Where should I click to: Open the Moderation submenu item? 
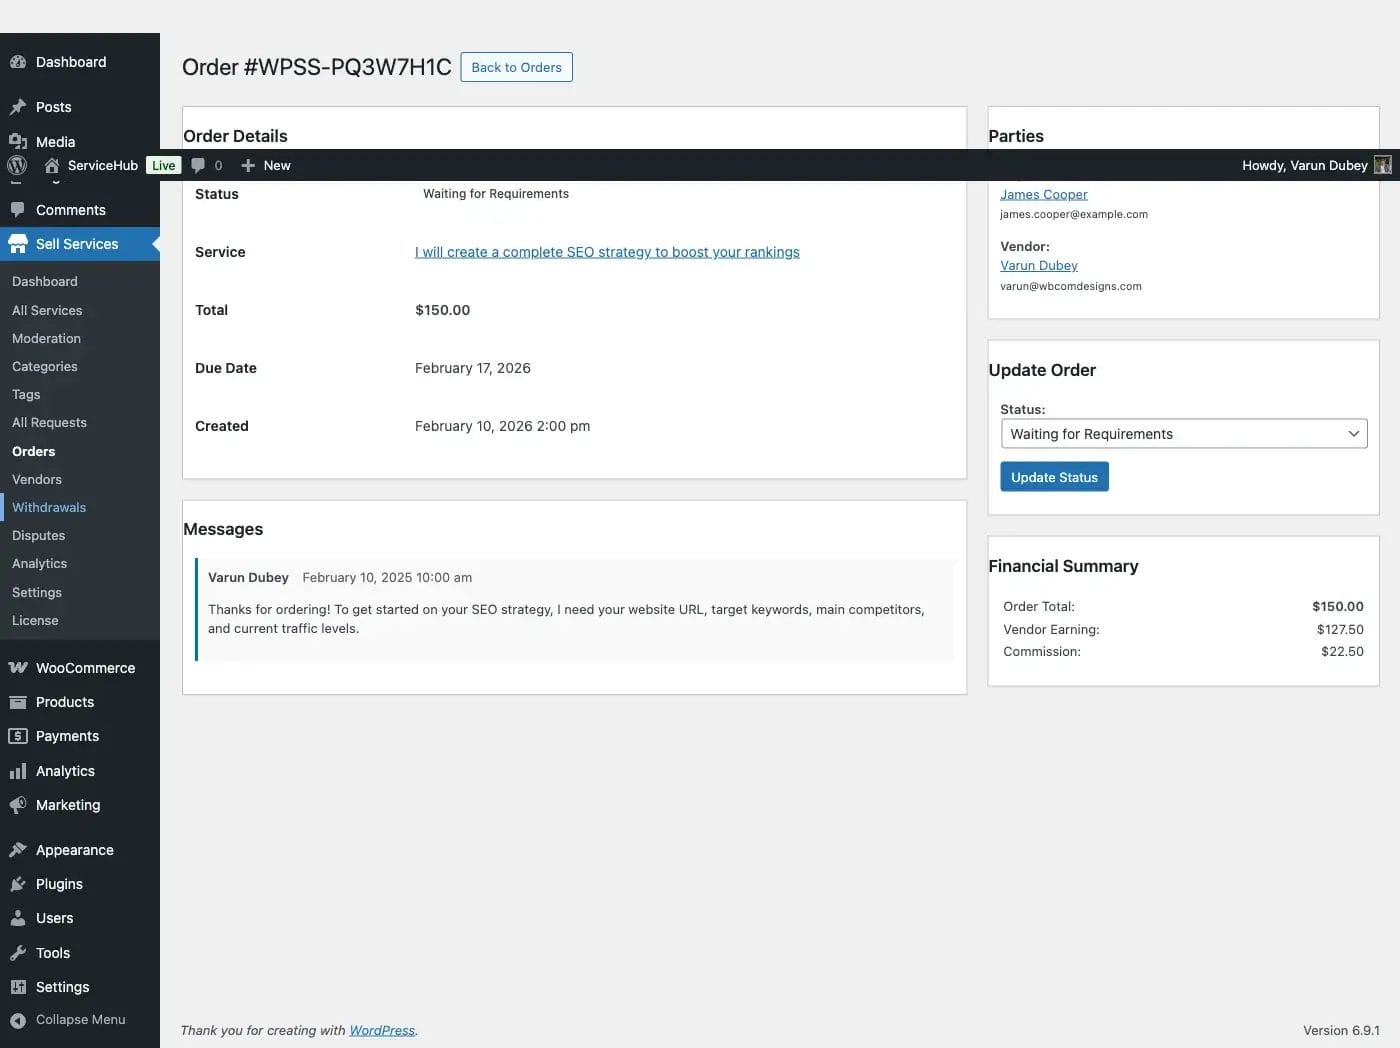45,338
